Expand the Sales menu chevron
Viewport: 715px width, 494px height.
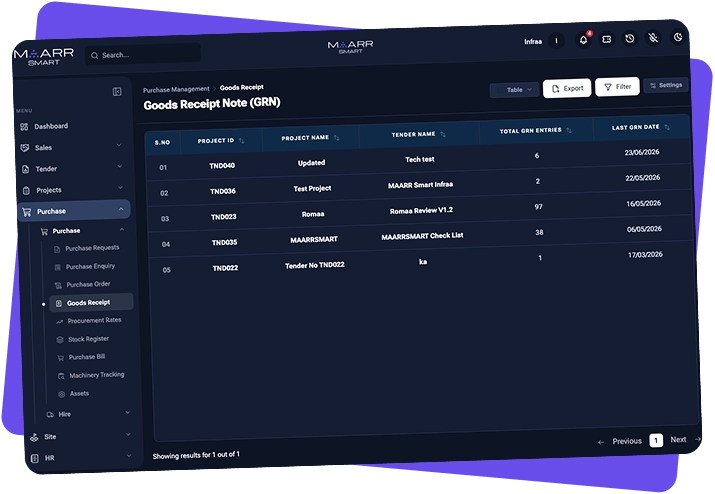pyautogui.click(x=119, y=145)
